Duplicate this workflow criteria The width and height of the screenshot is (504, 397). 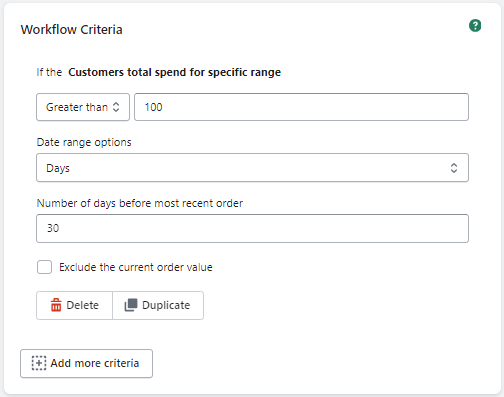158,305
